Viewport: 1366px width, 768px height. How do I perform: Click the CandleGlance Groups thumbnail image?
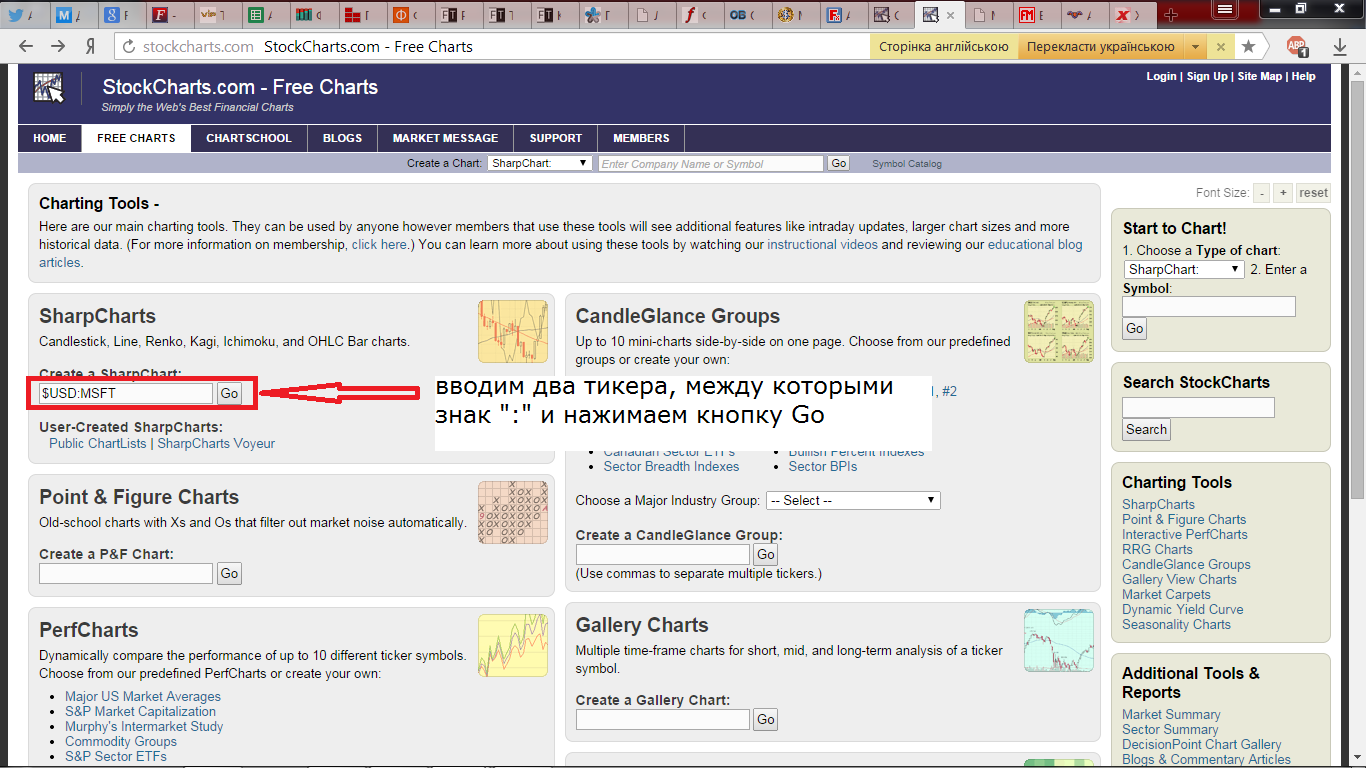click(1059, 331)
